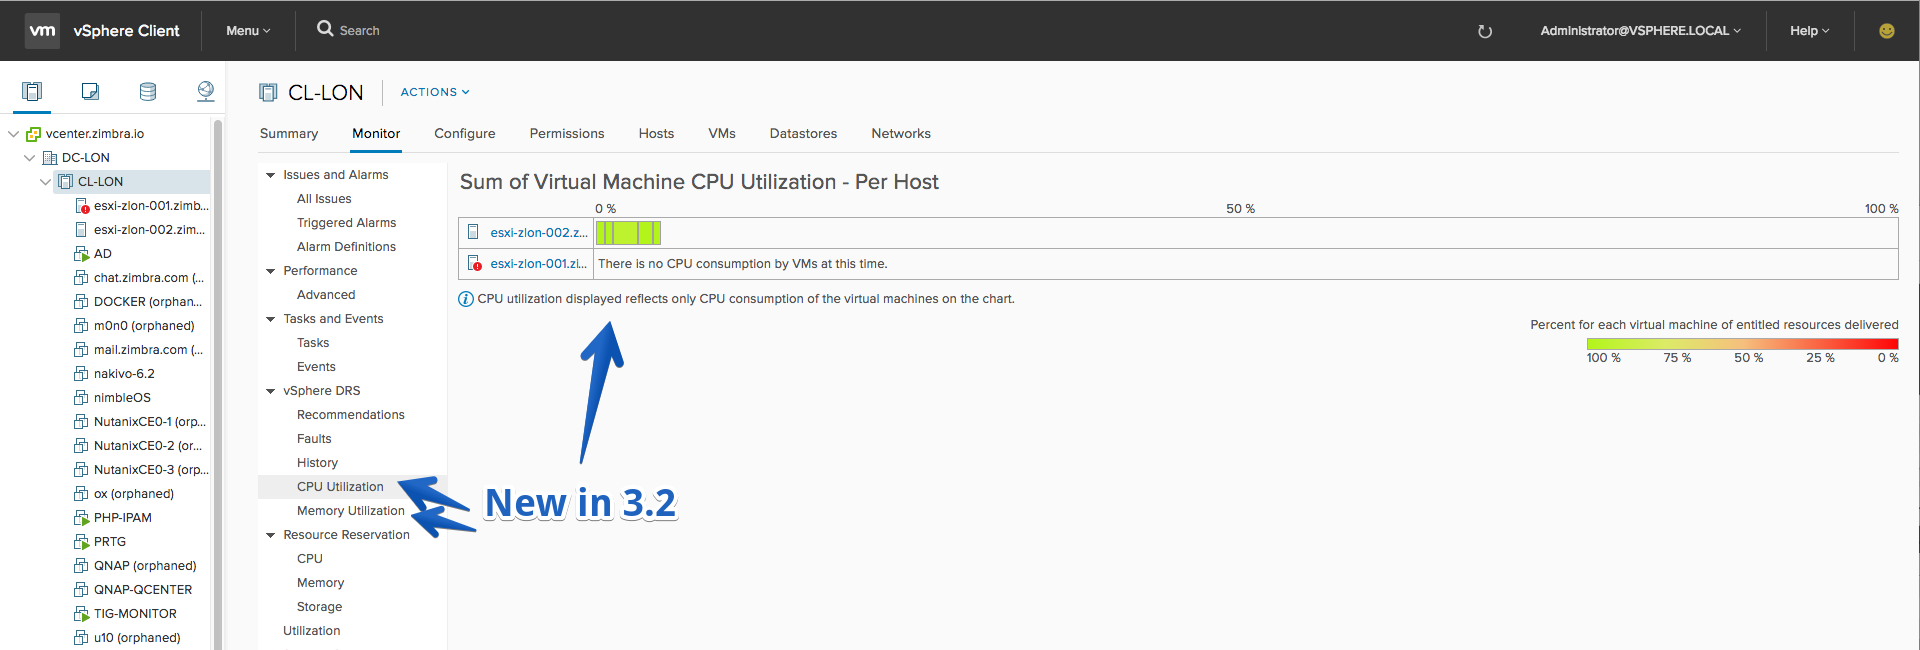Open VMs and Templates inventory view icon
This screenshot has height=650, width=1920.
pyautogui.click(x=90, y=92)
